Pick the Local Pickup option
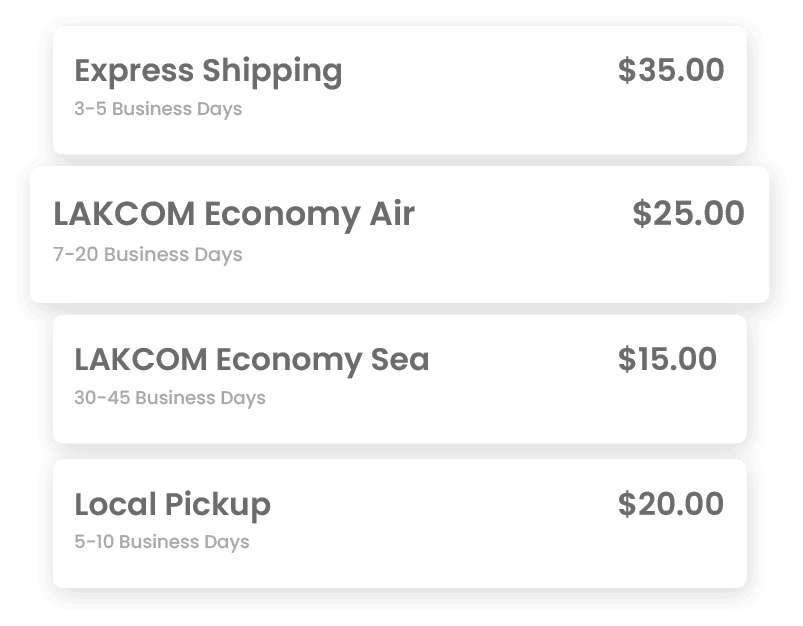This screenshot has width=803, height=626. (399, 524)
